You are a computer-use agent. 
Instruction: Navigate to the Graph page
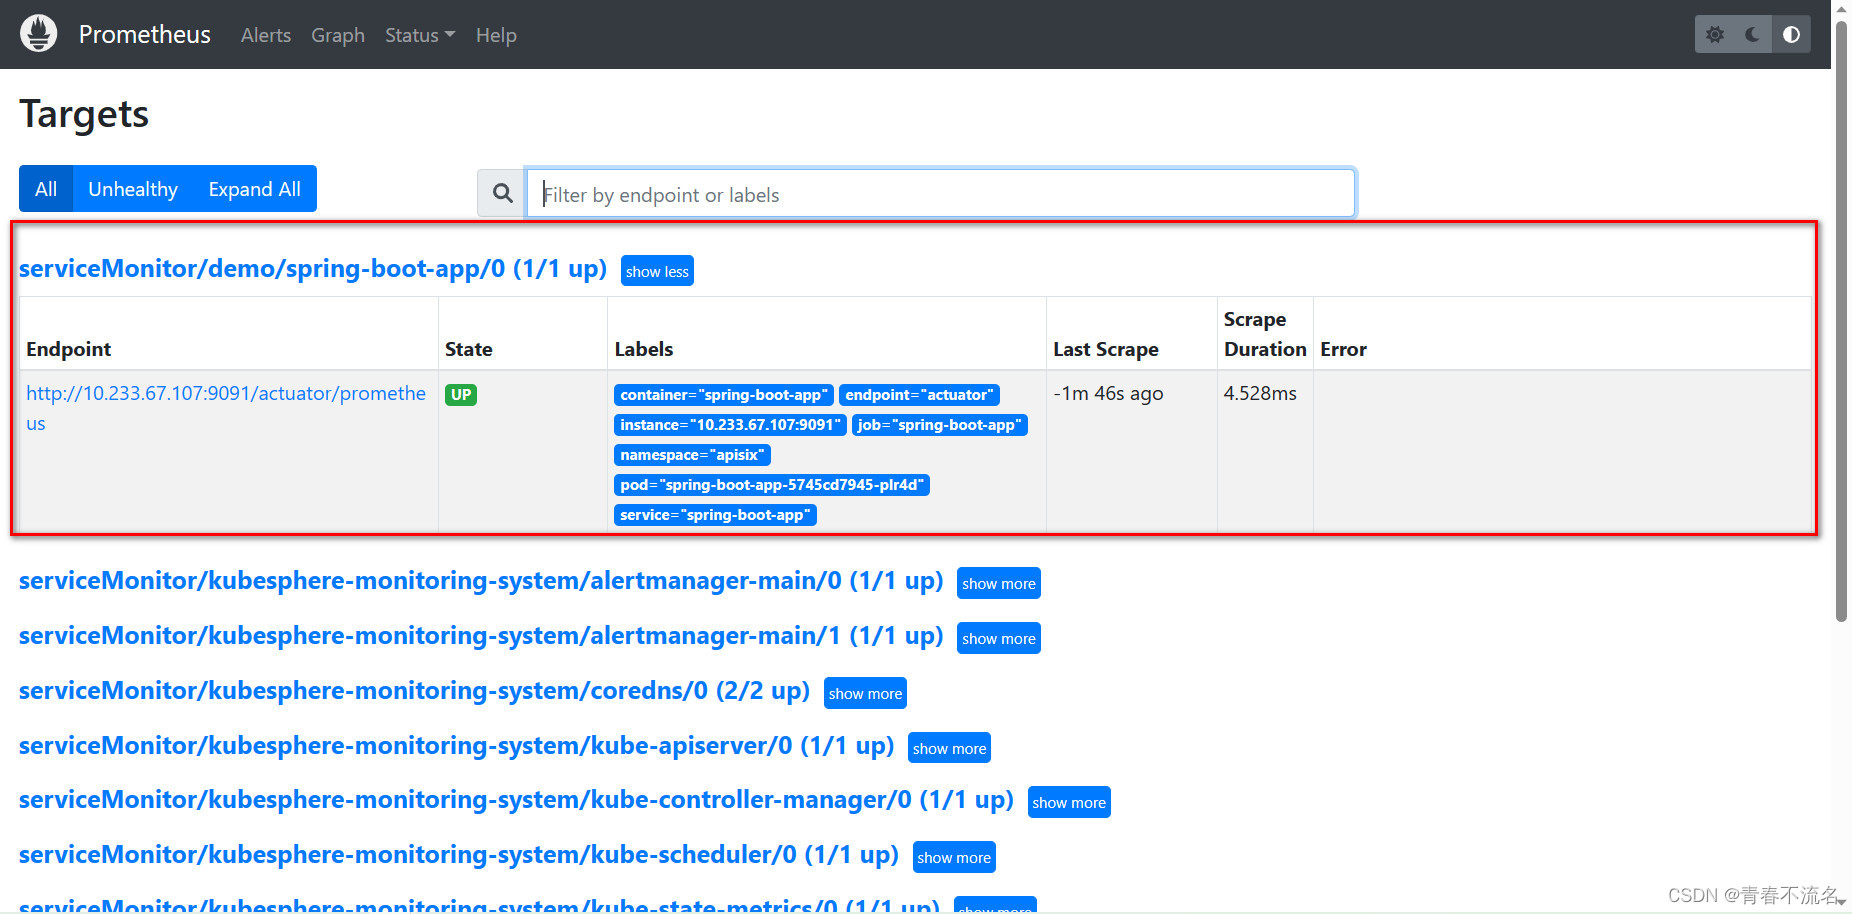point(337,34)
